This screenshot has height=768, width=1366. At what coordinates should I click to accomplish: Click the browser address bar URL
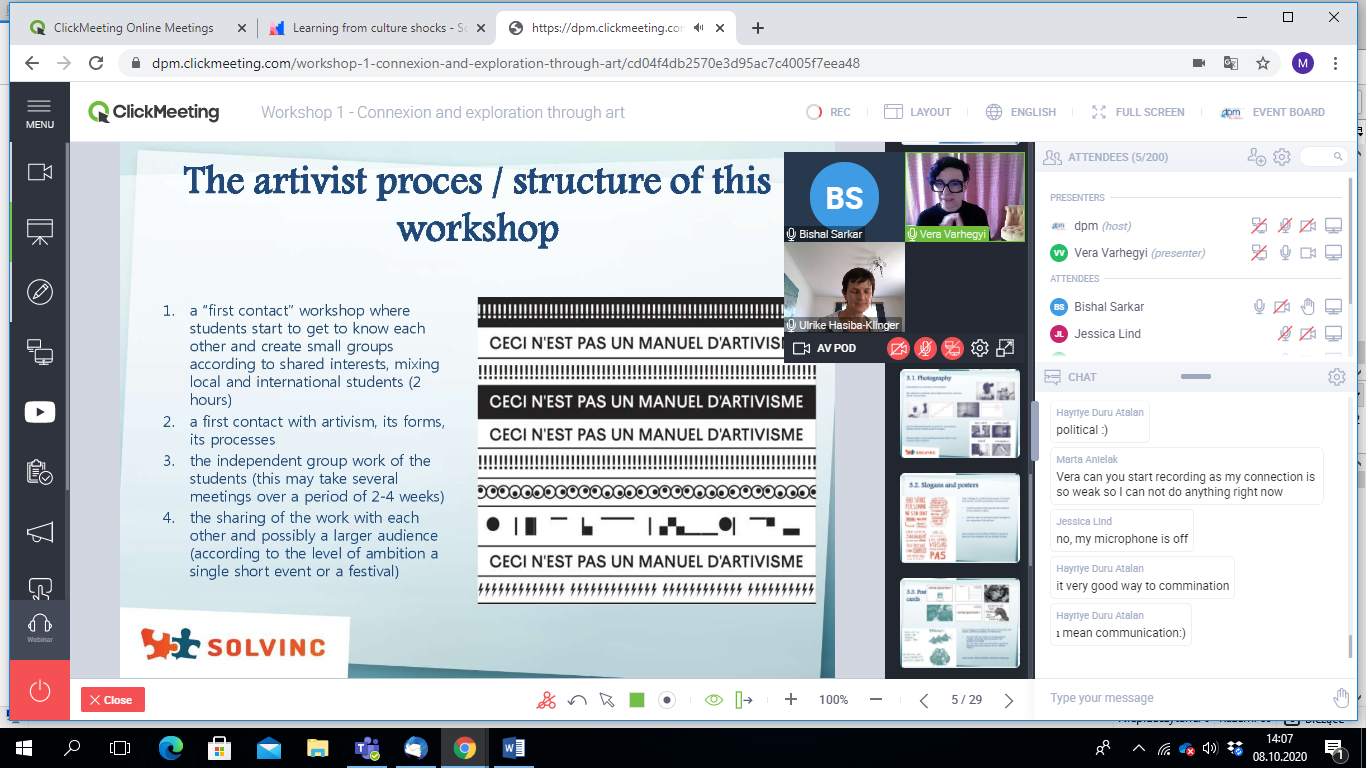(x=505, y=63)
